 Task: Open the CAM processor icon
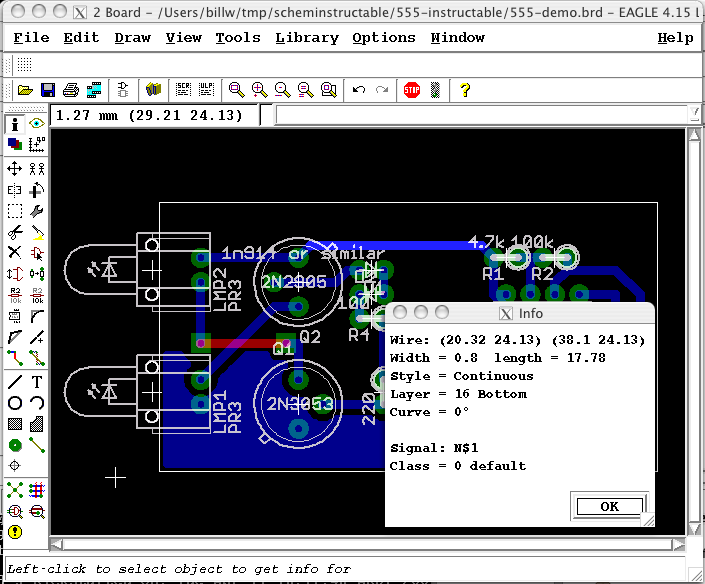(x=94, y=90)
